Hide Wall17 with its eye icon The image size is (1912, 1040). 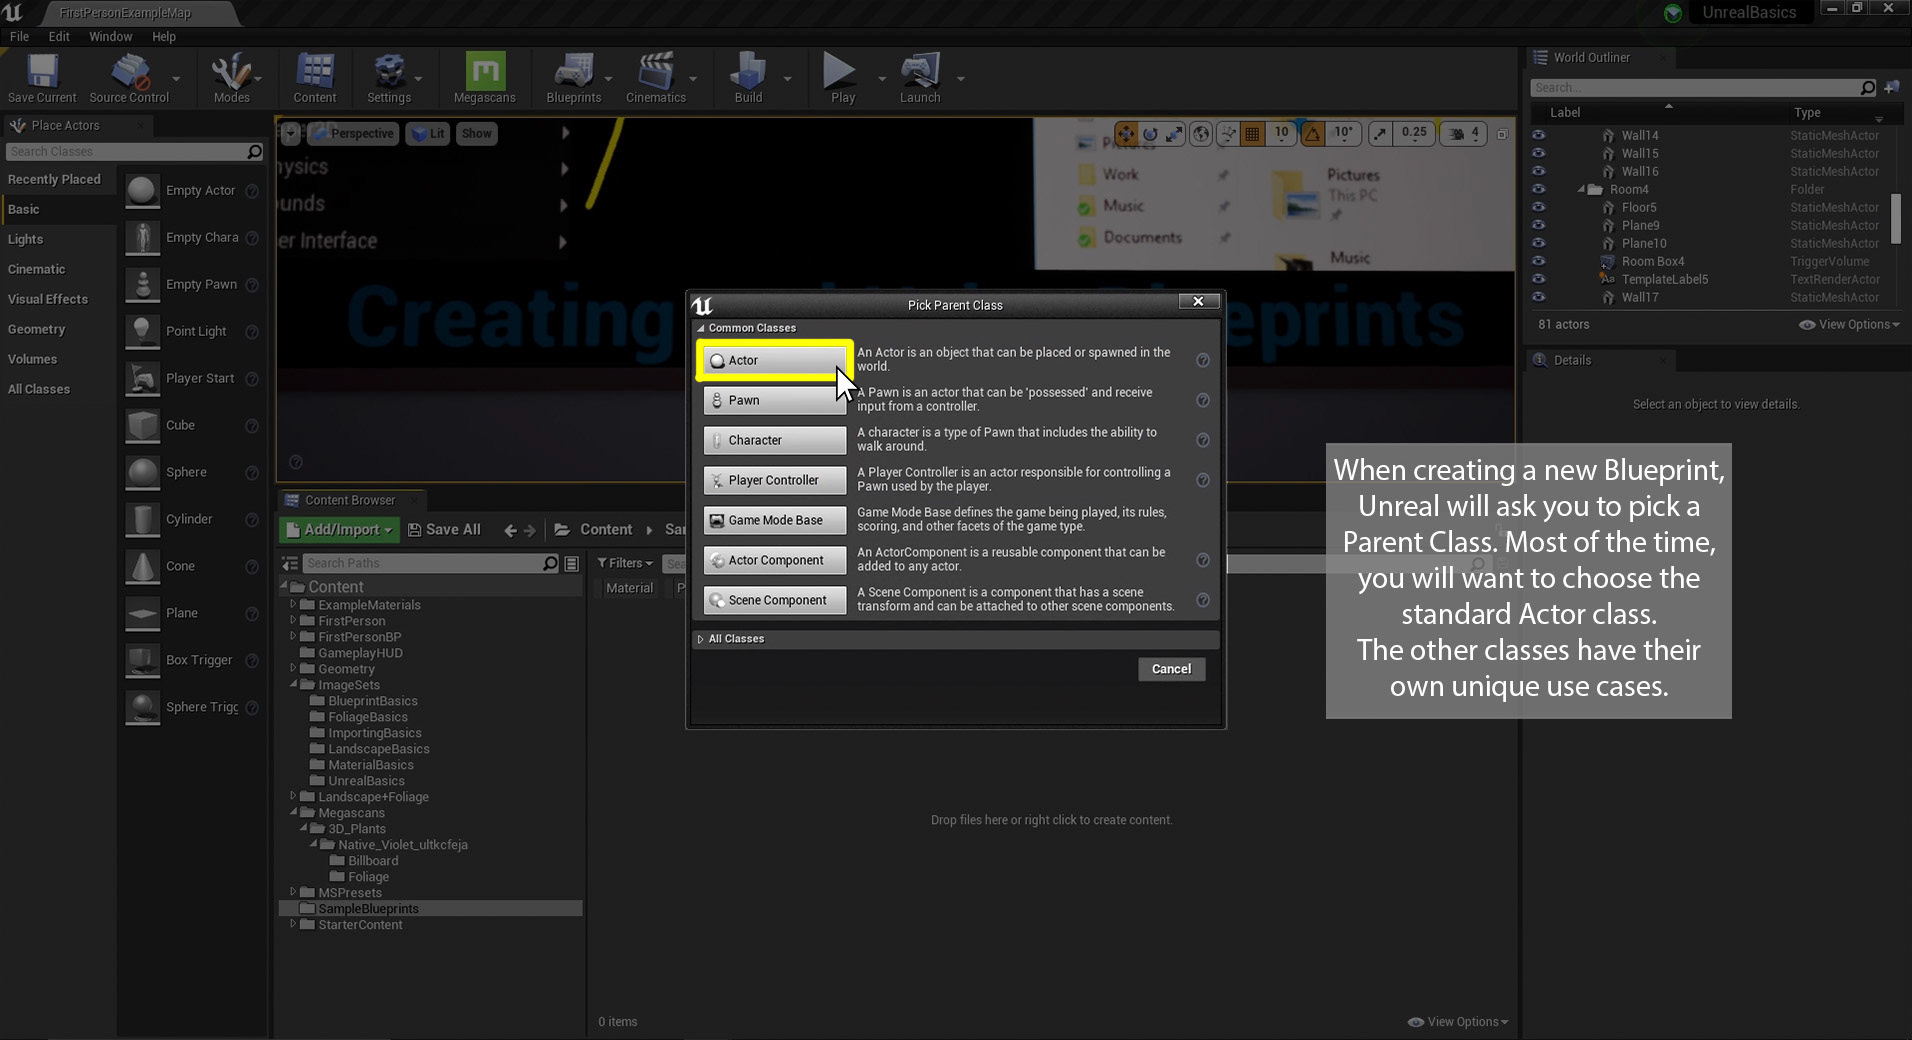pos(1538,297)
